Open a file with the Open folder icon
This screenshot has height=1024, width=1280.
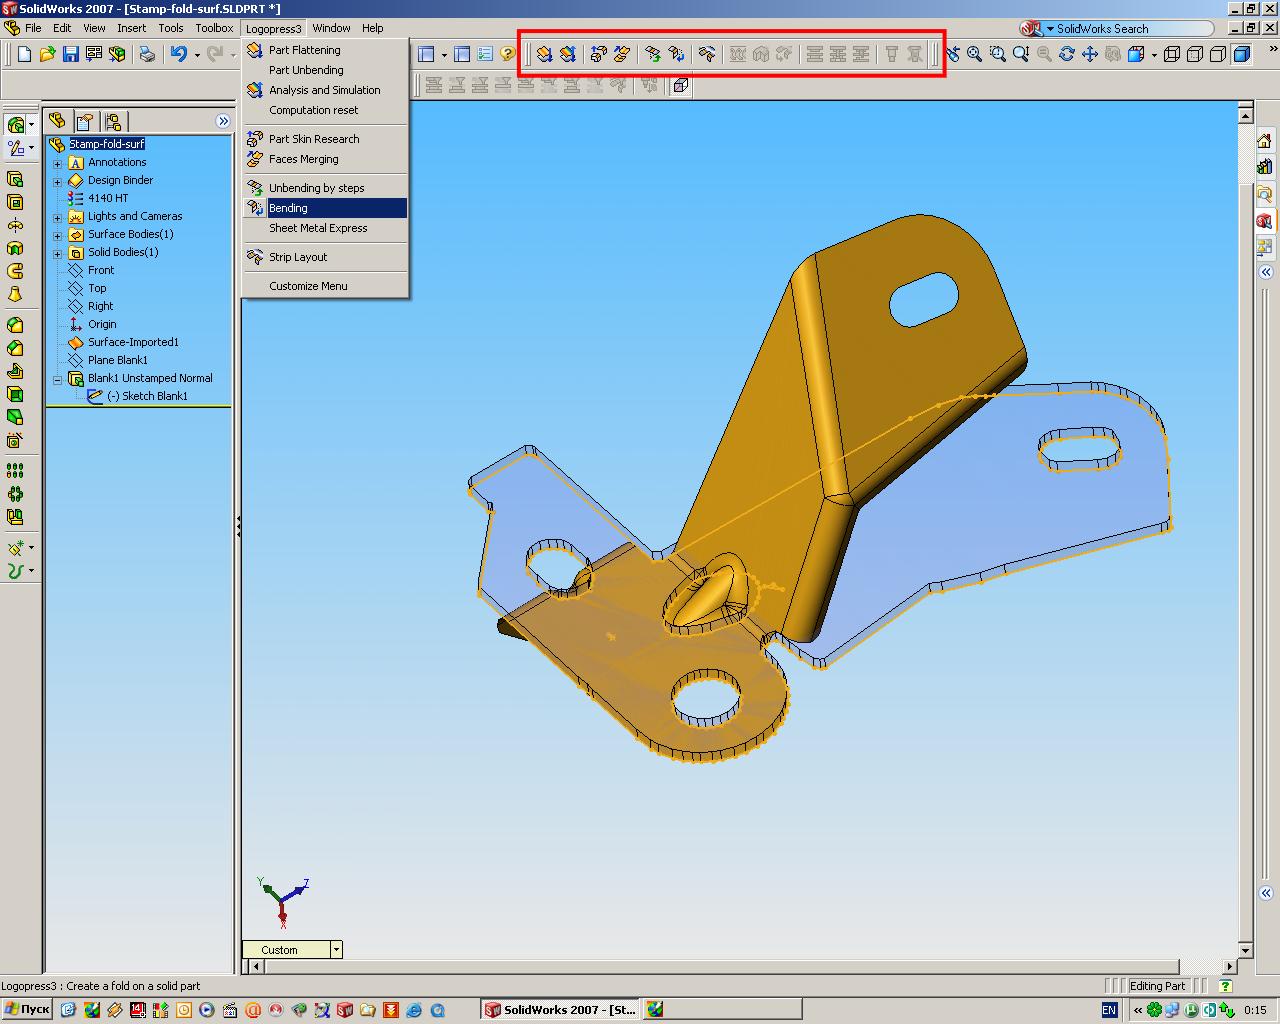[x=48, y=54]
